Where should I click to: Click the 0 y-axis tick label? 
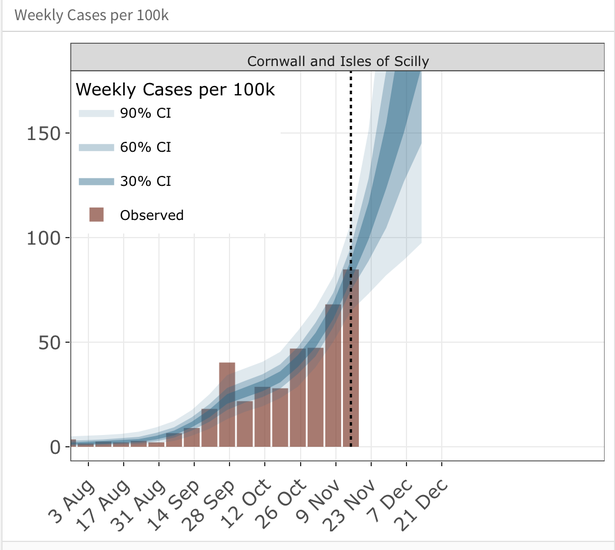click(x=57, y=447)
